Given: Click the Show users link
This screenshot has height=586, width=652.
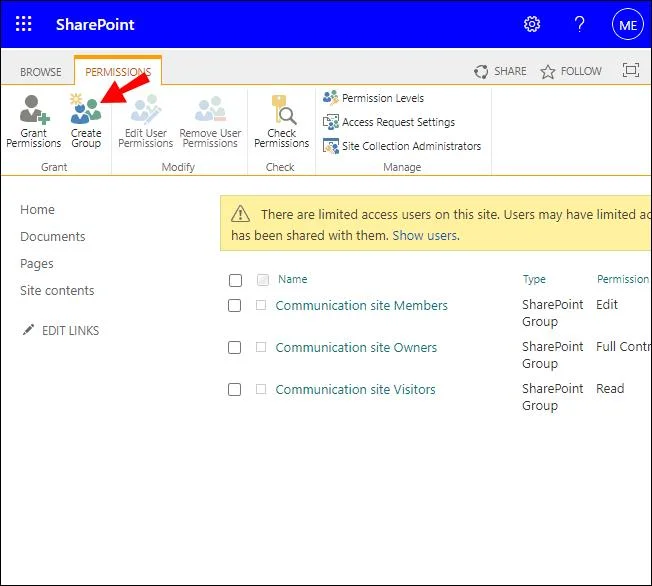Looking at the screenshot, I should click(426, 236).
